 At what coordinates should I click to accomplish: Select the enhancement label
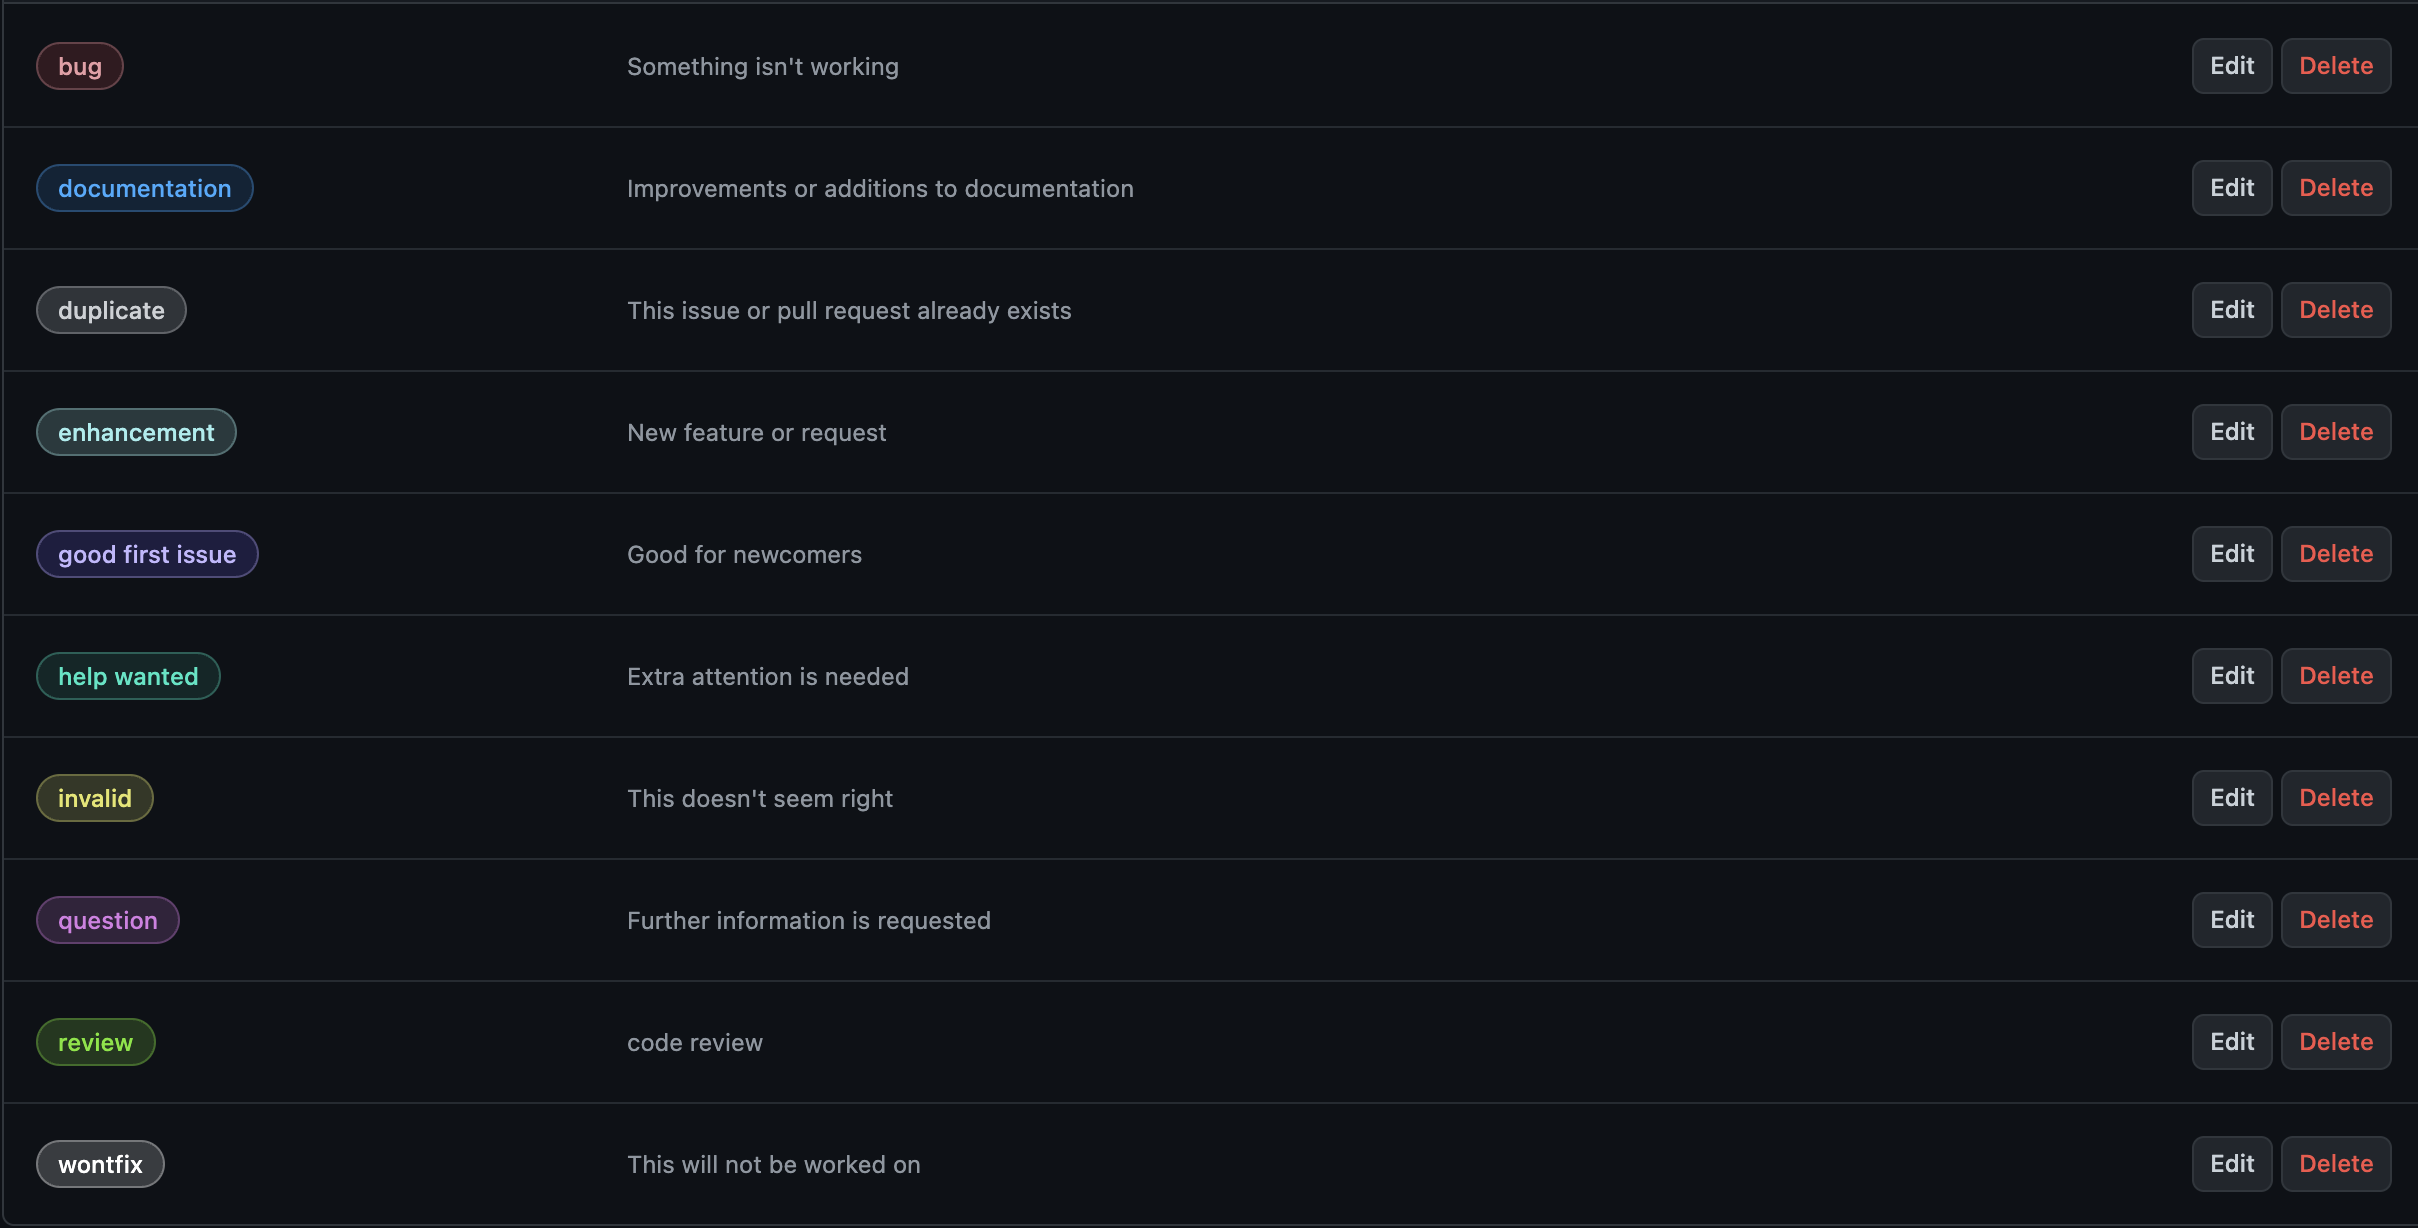coord(136,433)
